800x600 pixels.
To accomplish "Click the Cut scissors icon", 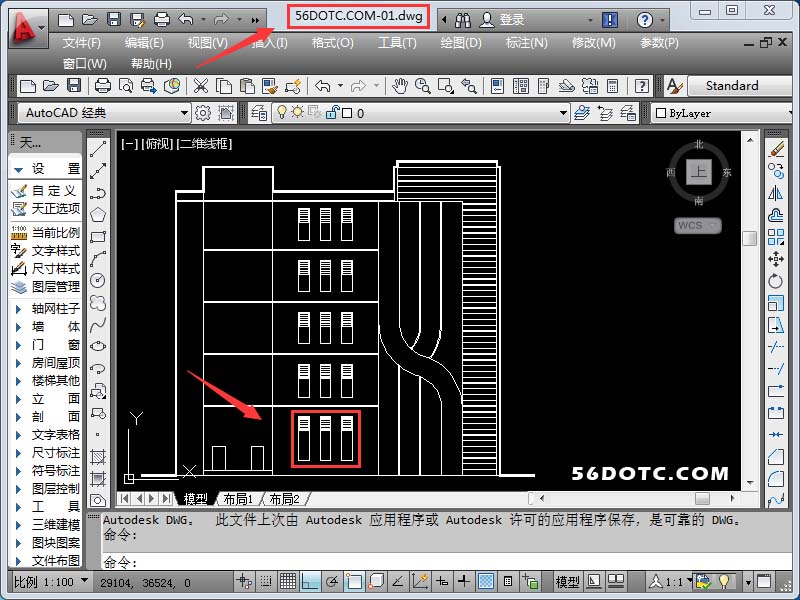I will click(201, 87).
